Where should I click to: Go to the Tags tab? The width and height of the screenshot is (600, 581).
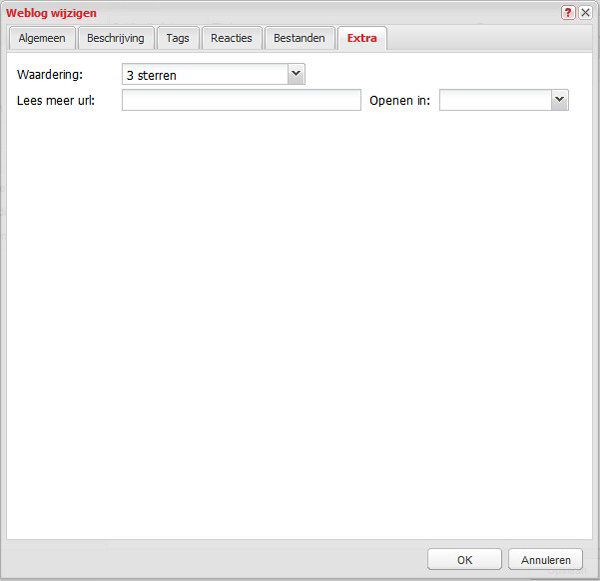pyautogui.click(x=178, y=38)
